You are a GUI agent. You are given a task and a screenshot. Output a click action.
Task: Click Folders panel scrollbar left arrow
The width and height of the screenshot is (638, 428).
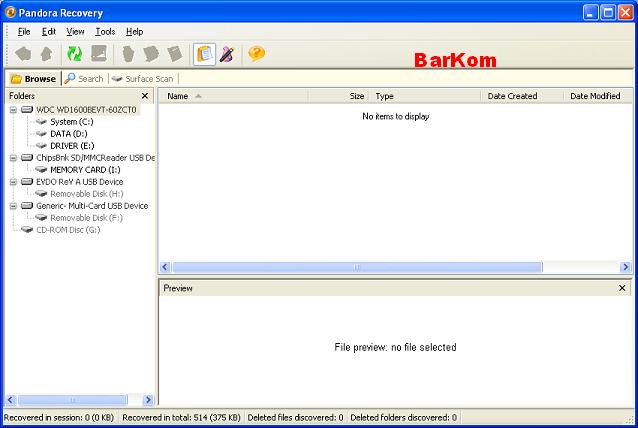click(11, 400)
